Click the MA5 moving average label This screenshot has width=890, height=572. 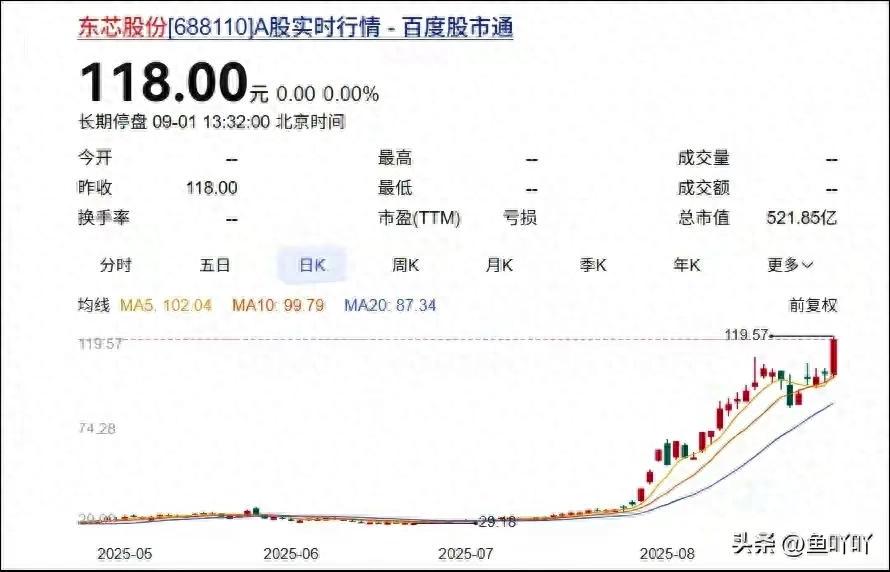coord(166,306)
